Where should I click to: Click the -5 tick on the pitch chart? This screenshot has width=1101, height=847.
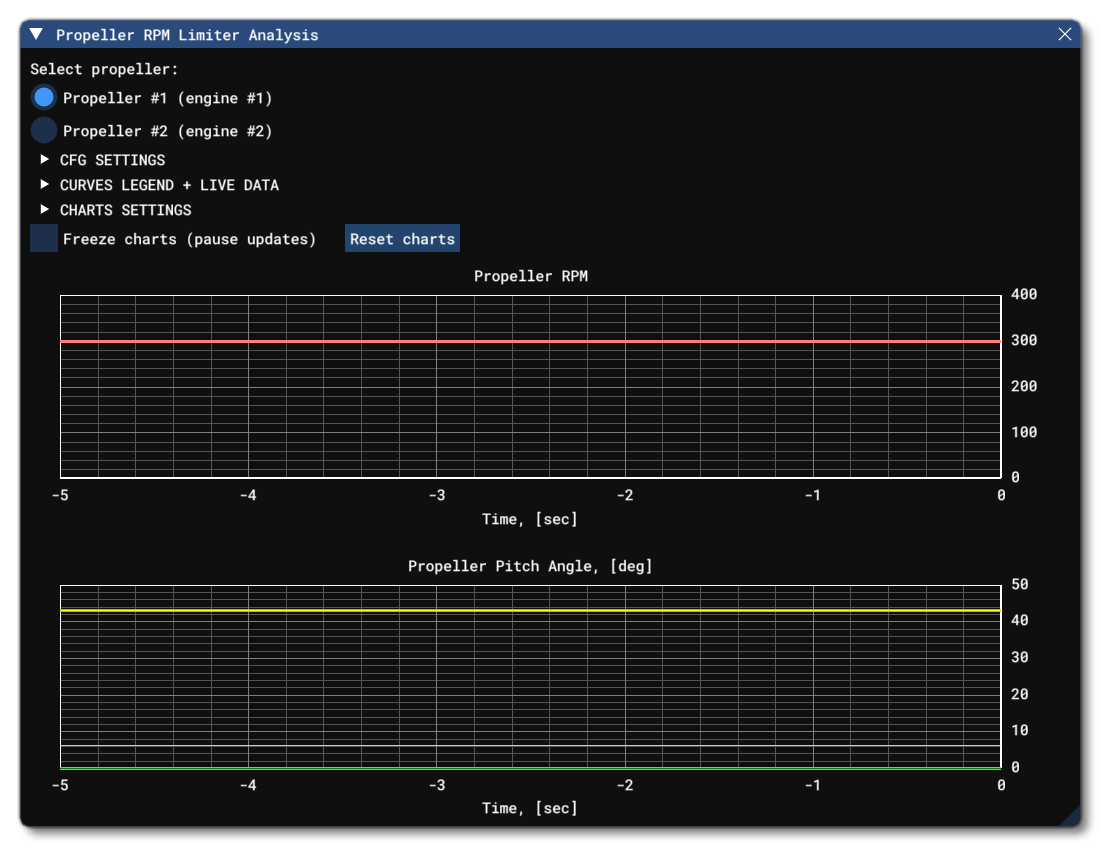tap(62, 786)
